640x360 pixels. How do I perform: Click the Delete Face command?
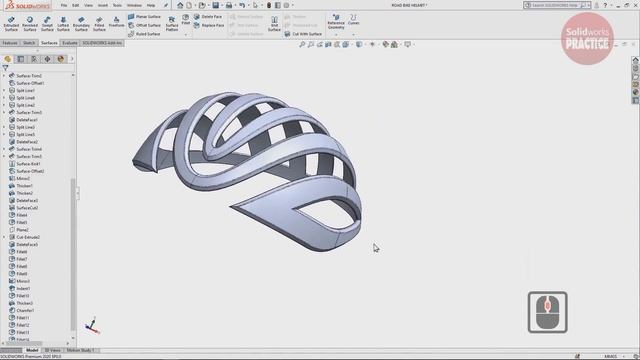click(208, 17)
